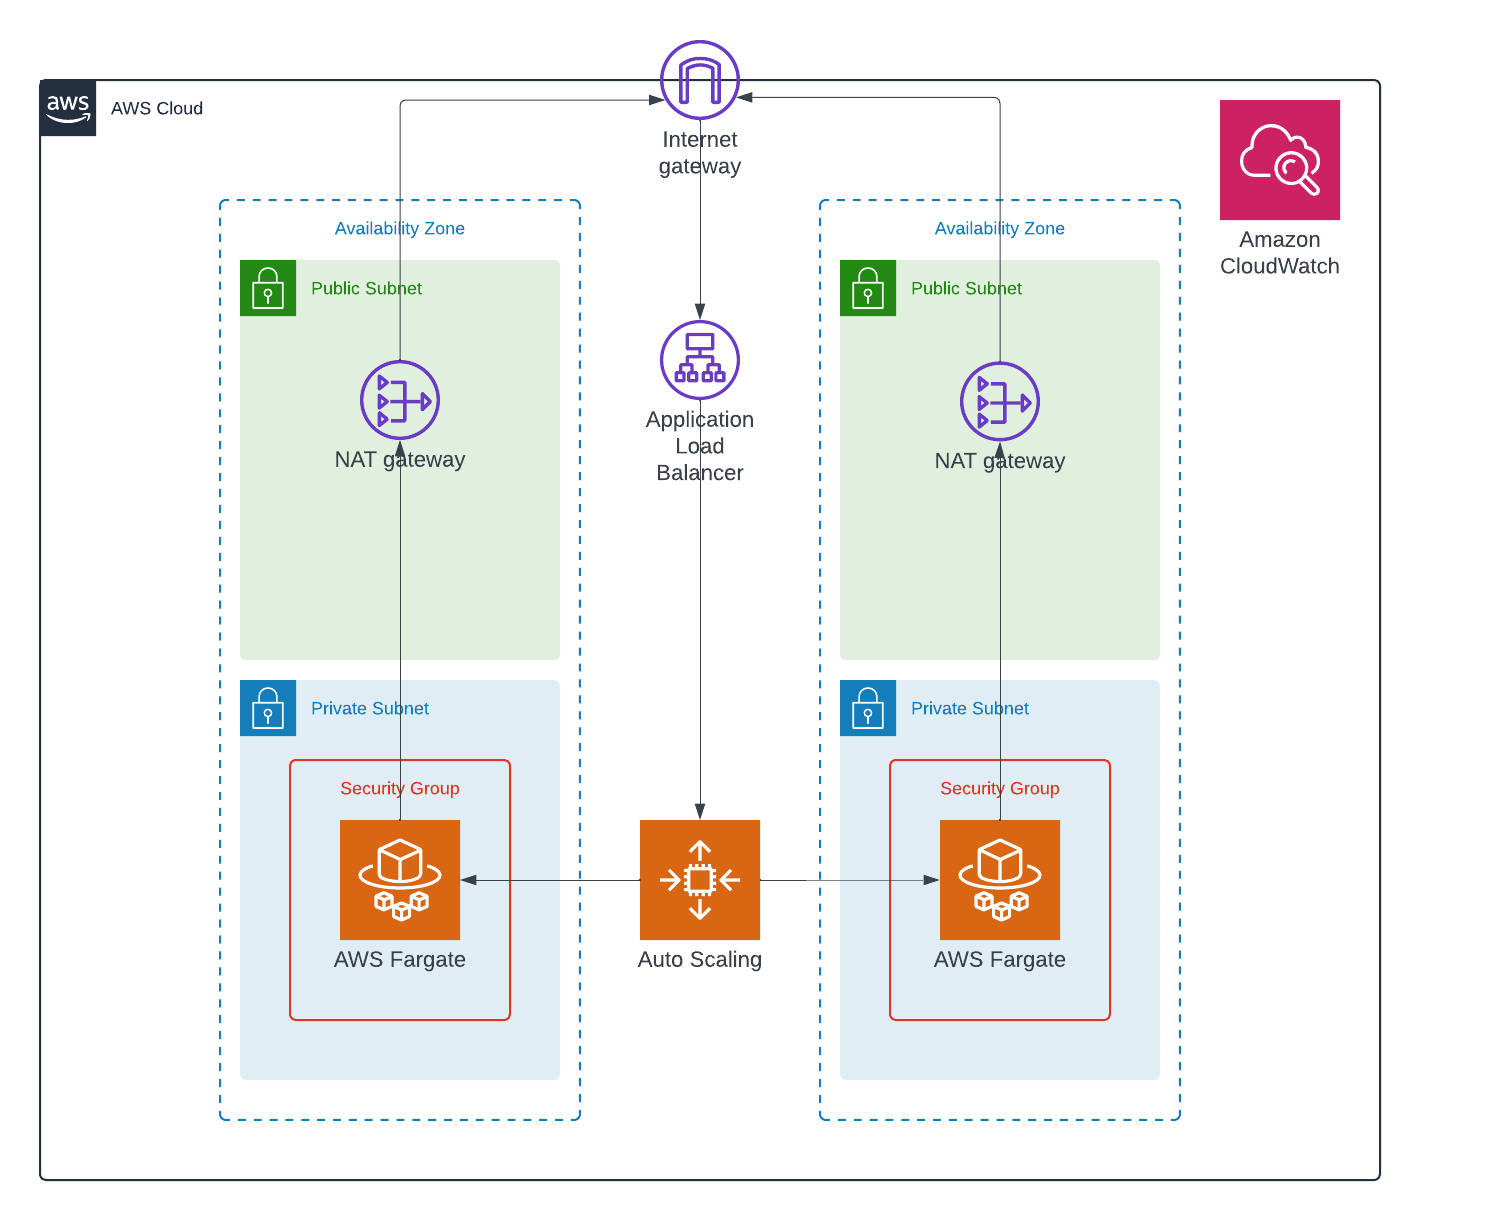Select left Public Subnet lock icon

coord(268,288)
